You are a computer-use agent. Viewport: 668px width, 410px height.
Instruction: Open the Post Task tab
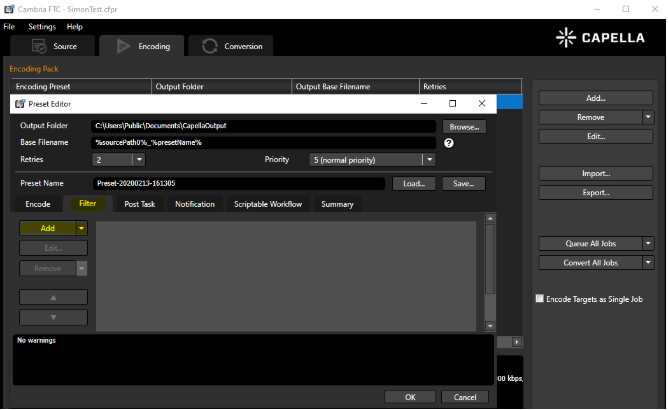pos(140,204)
